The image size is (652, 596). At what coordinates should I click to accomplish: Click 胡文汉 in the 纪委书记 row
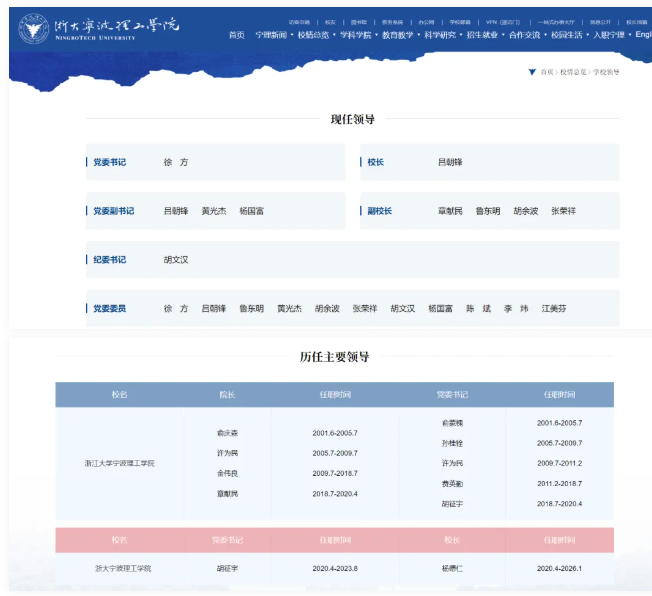(x=176, y=260)
